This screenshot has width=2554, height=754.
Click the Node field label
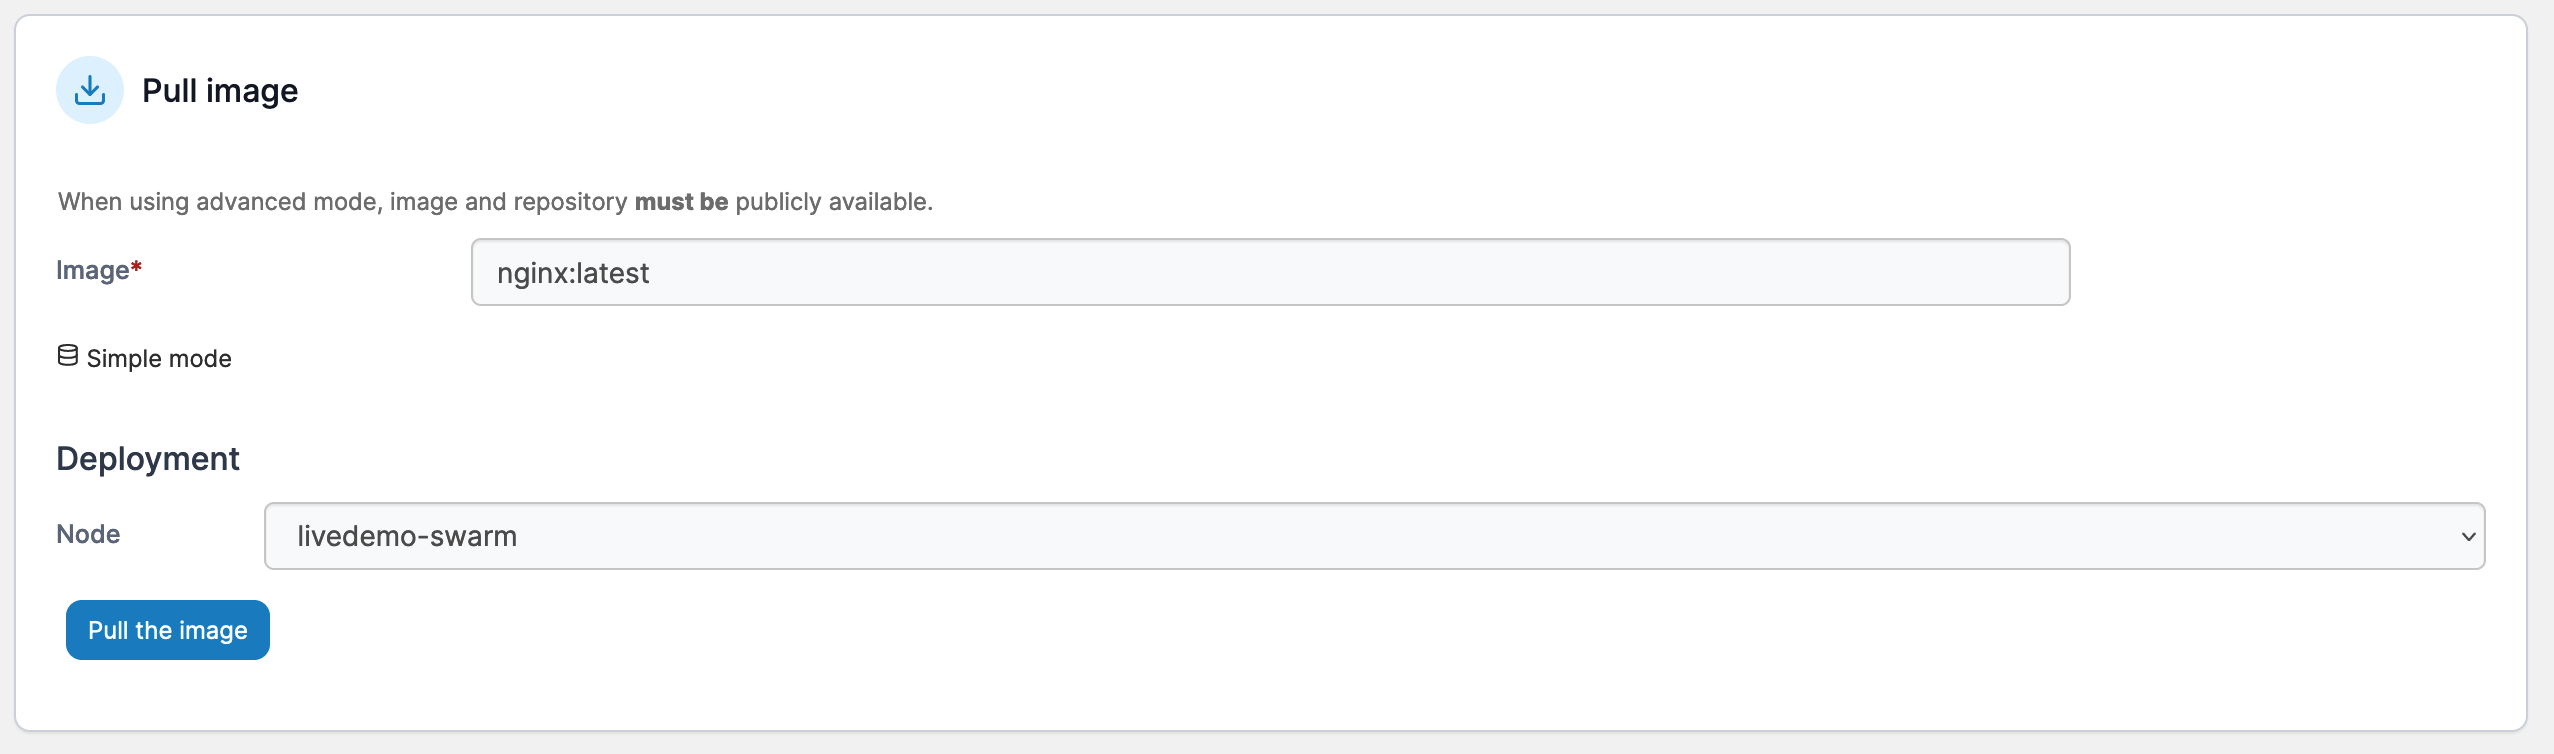tap(88, 534)
